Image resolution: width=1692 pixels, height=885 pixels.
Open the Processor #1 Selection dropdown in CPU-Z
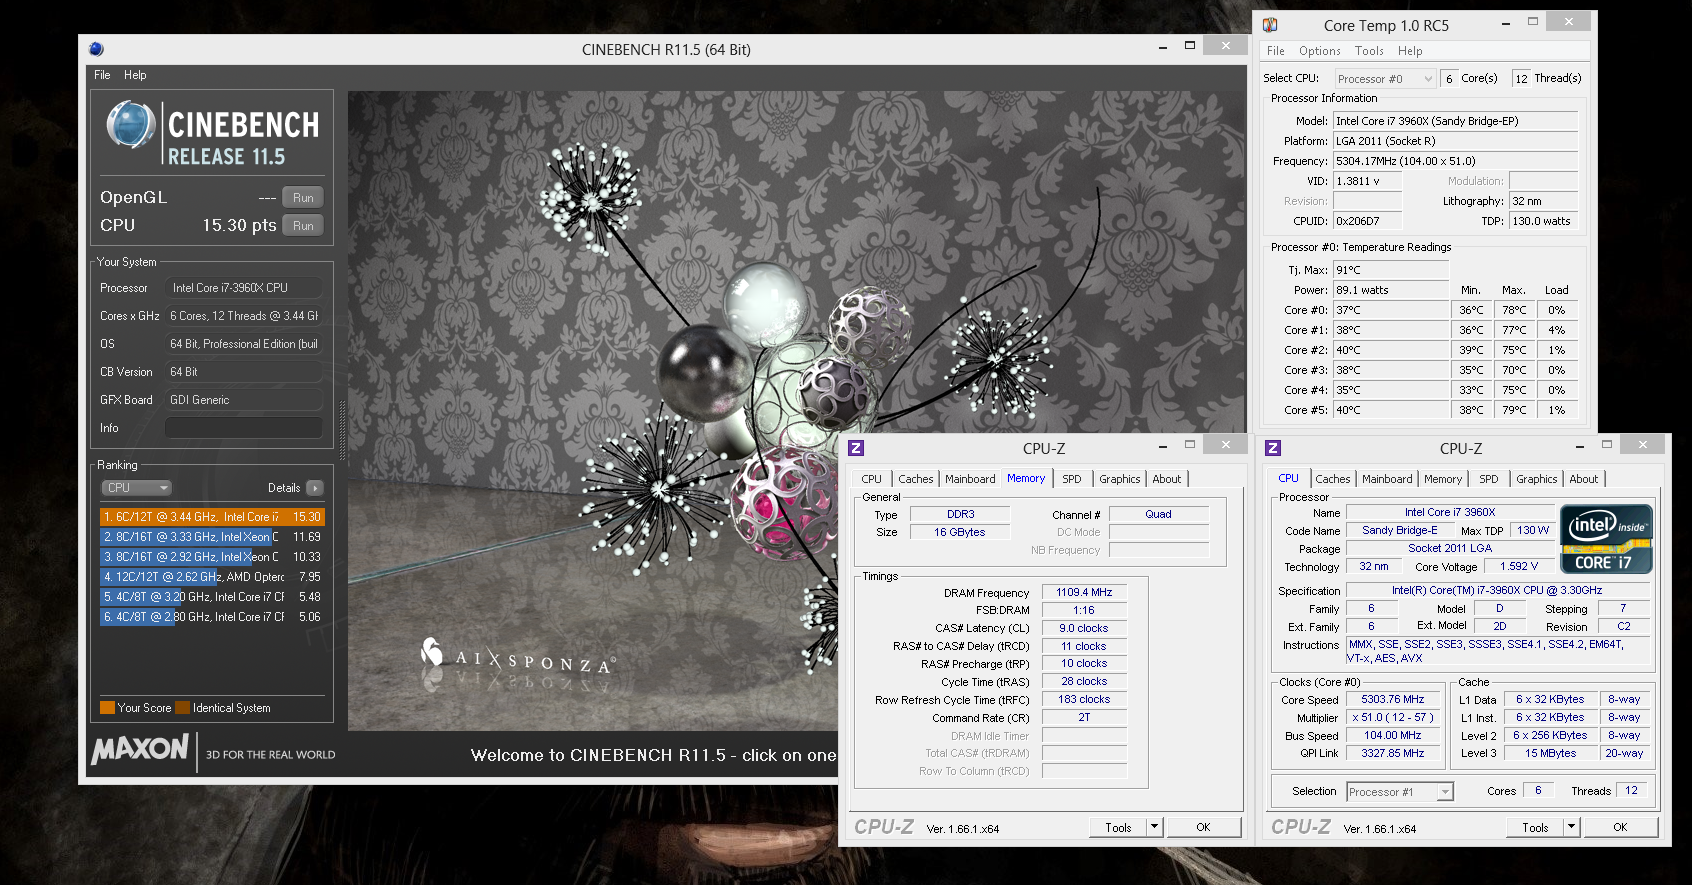(1399, 792)
